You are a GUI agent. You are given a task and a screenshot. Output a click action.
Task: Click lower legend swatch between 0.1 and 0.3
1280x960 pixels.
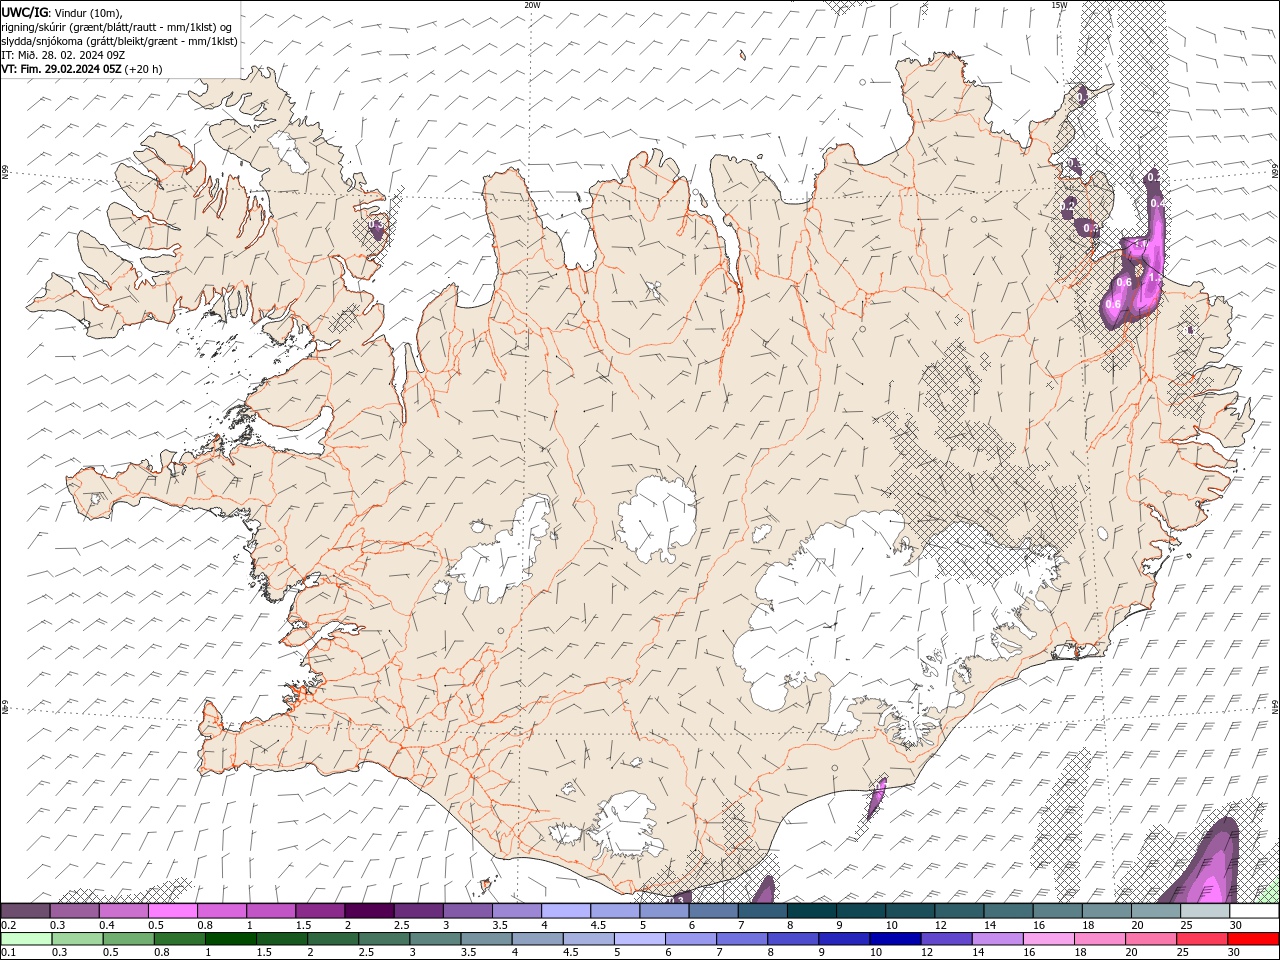coord(26,939)
